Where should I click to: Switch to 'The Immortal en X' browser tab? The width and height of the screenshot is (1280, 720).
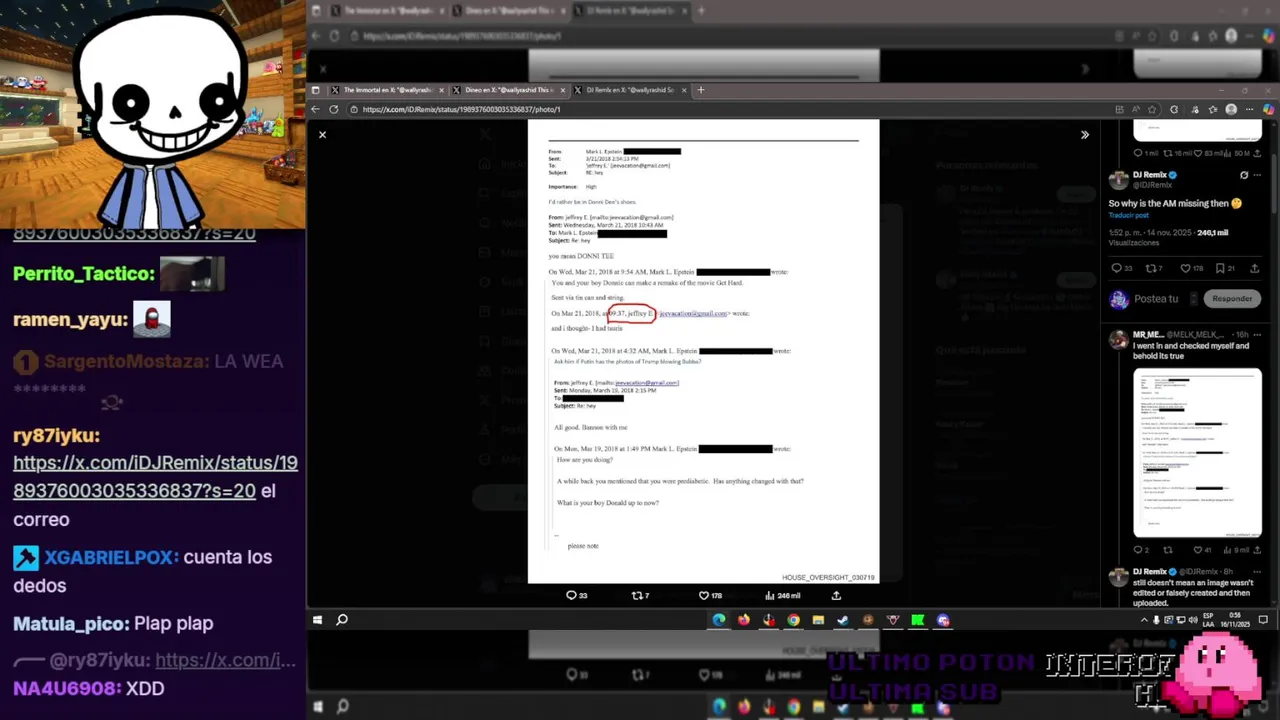click(x=388, y=90)
